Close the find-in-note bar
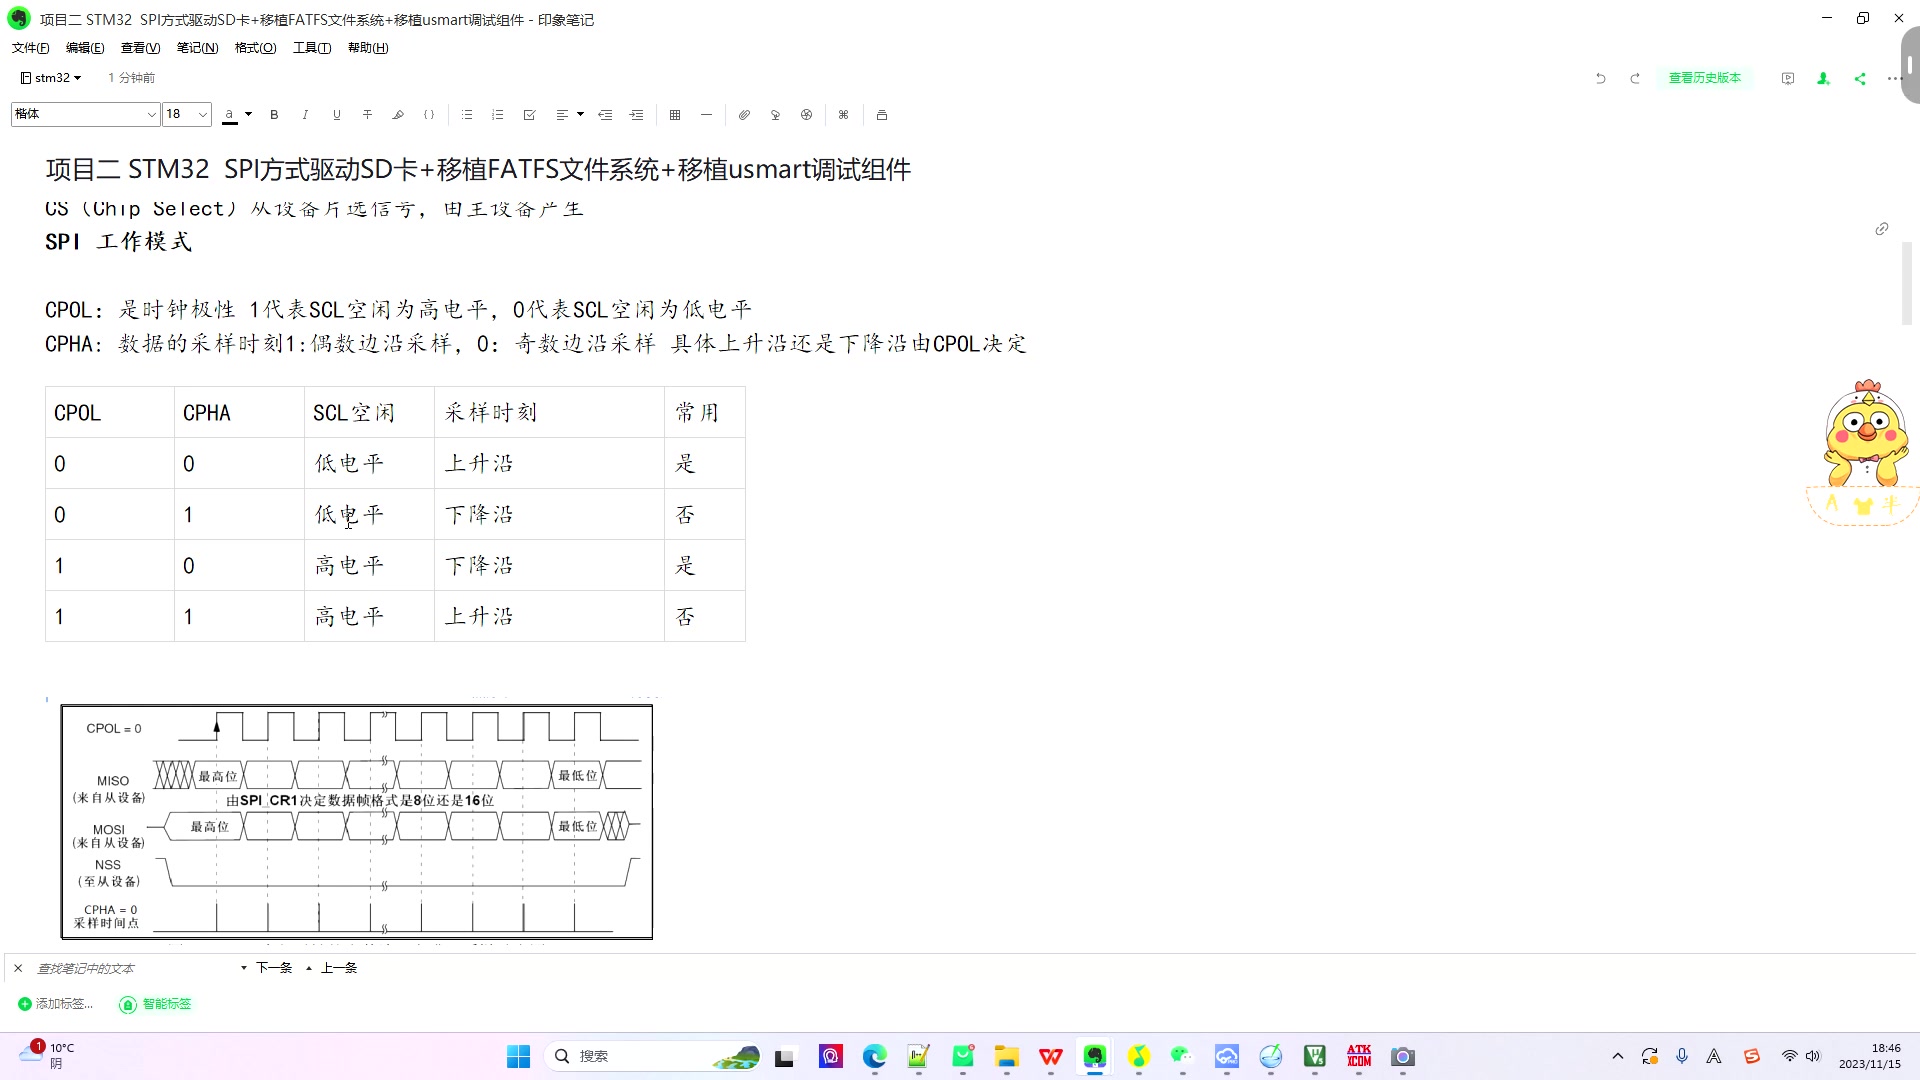Screen dimensions: 1920x1080 [18, 968]
